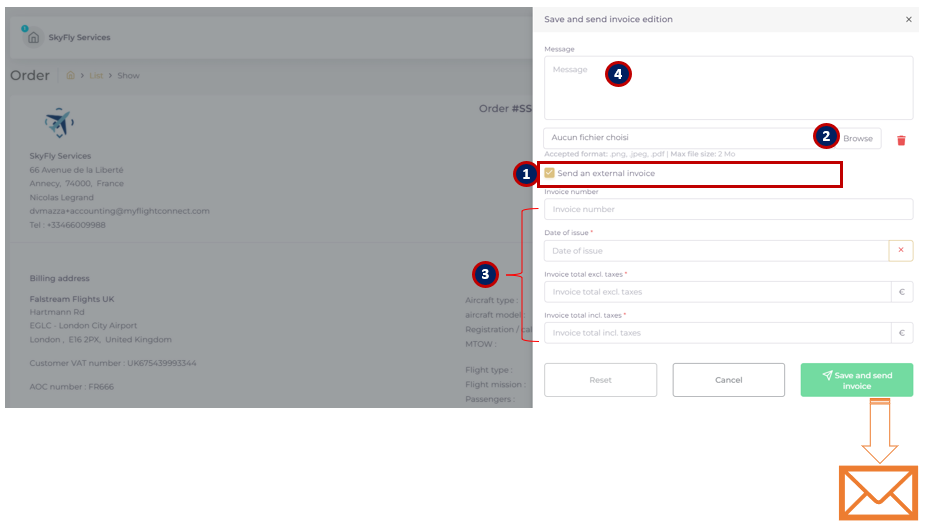Click euro symbol beside total excl. taxes

(x=900, y=292)
